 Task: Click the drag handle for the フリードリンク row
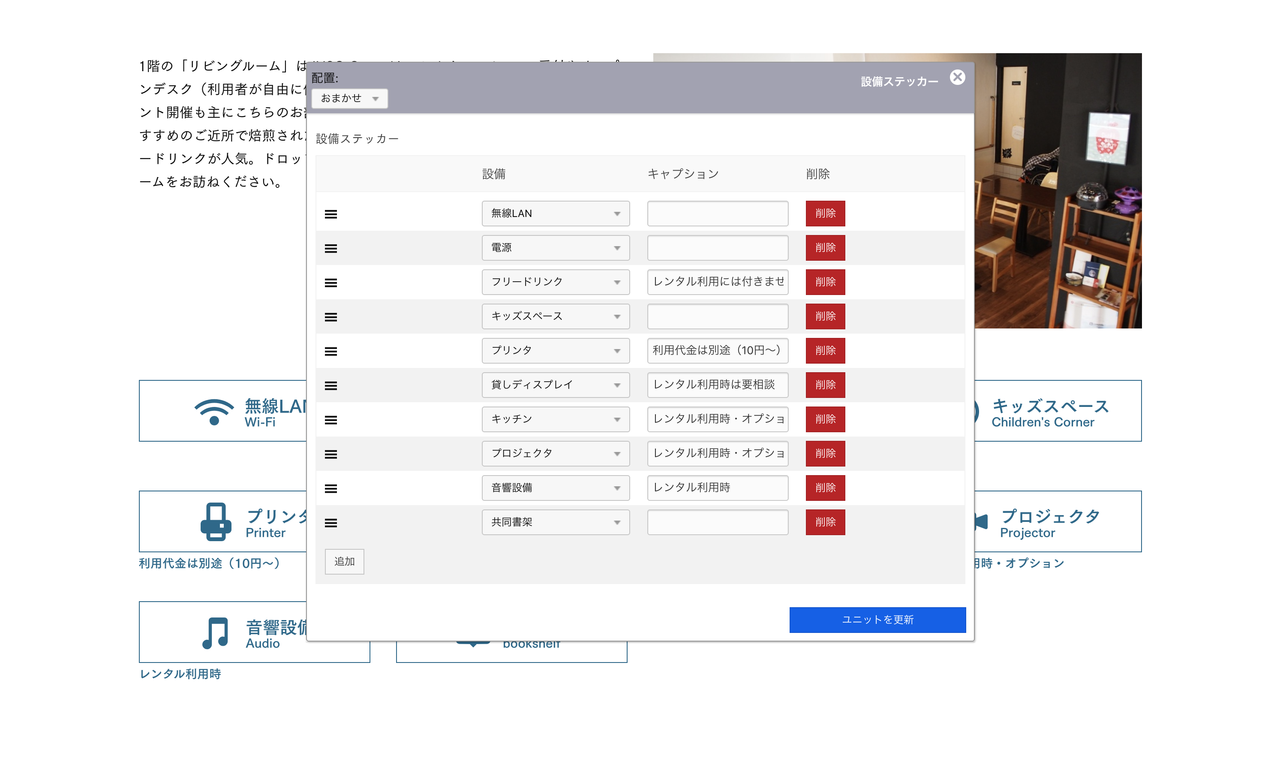point(331,283)
